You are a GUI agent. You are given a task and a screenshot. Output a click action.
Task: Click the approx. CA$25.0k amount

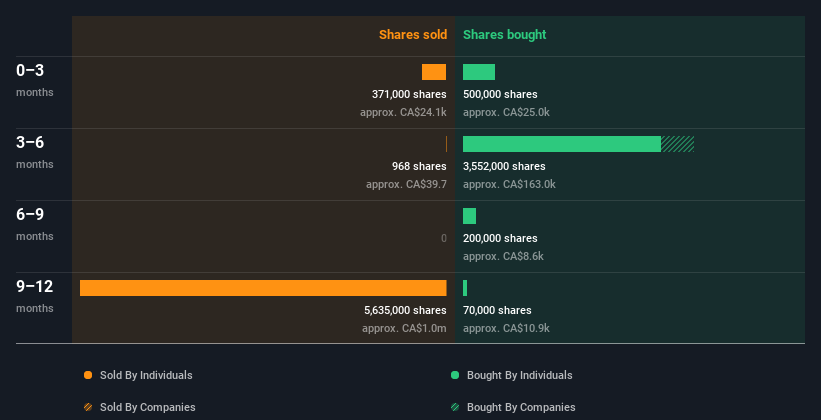(506, 112)
